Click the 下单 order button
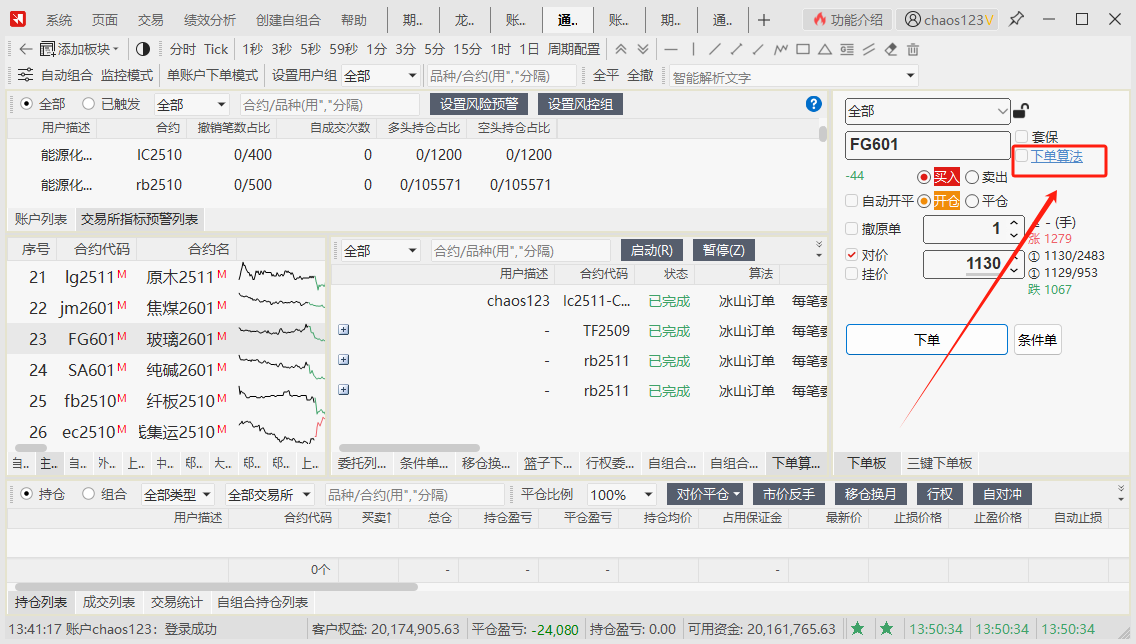Image resolution: width=1136 pixels, height=644 pixels. coord(926,340)
